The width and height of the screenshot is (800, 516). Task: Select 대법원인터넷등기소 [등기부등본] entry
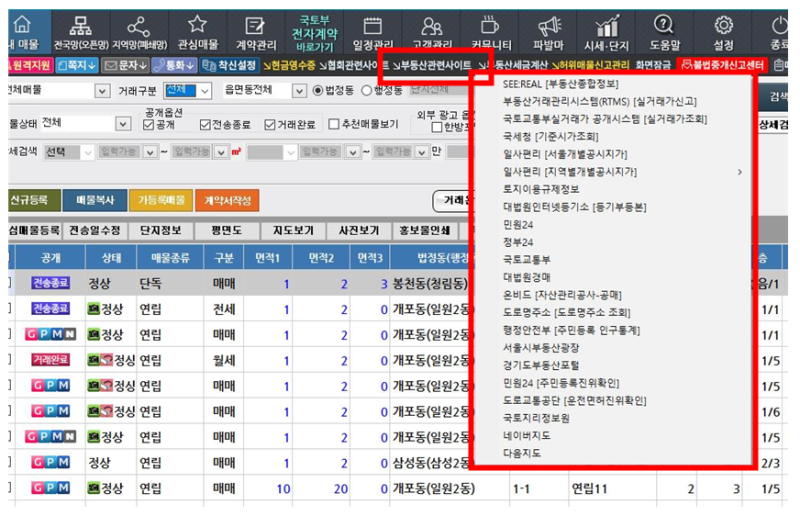574,207
